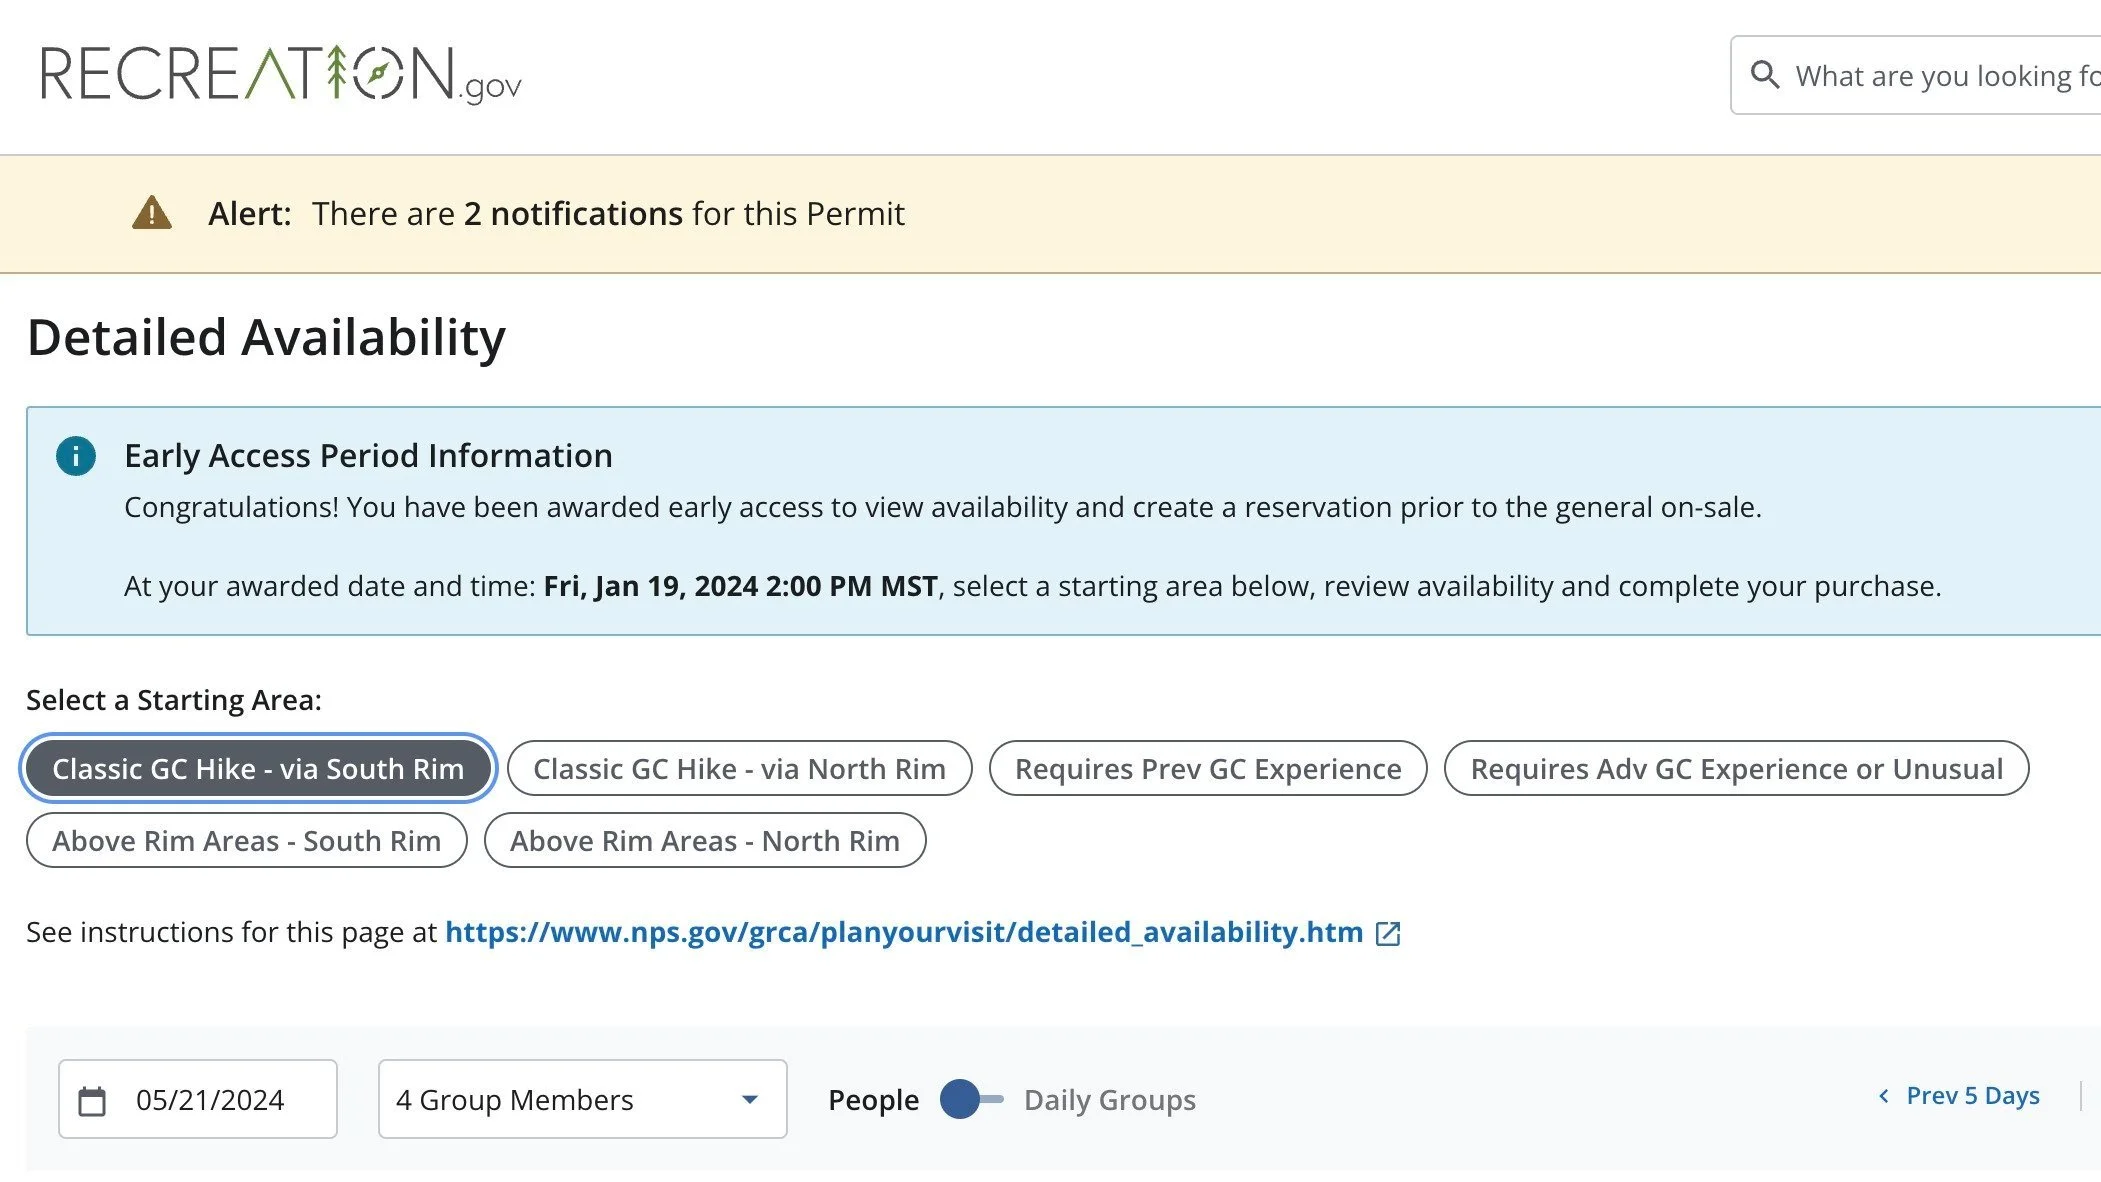
Task: Select Classic GC Hike - via North Rim
Action: pos(739,768)
